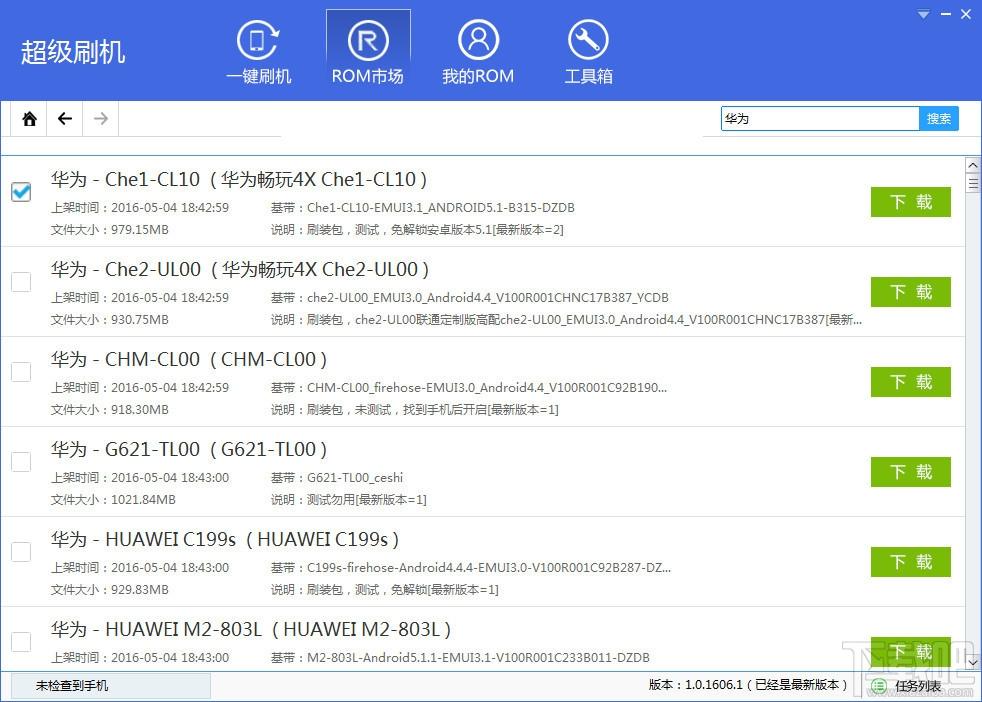Viewport: 982px width, 702px height.
Task: Open the 工具箱 toolbox tab
Action: point(588,52)
